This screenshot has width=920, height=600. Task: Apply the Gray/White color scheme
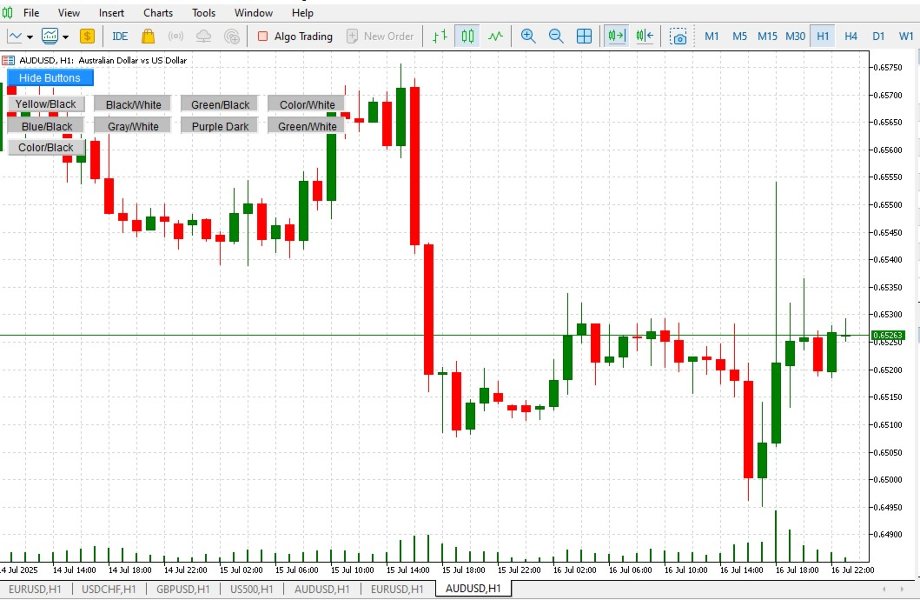pyautogui.click(x=133, y=126)
